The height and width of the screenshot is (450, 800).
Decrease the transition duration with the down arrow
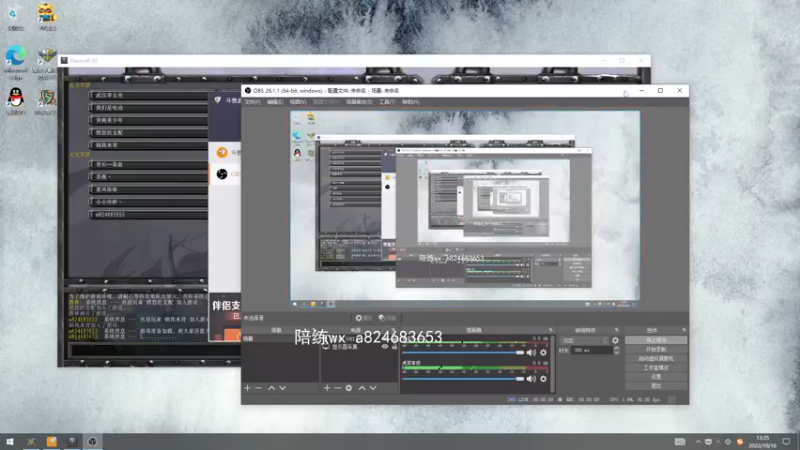pyautogui.click(x=616, y=353)
